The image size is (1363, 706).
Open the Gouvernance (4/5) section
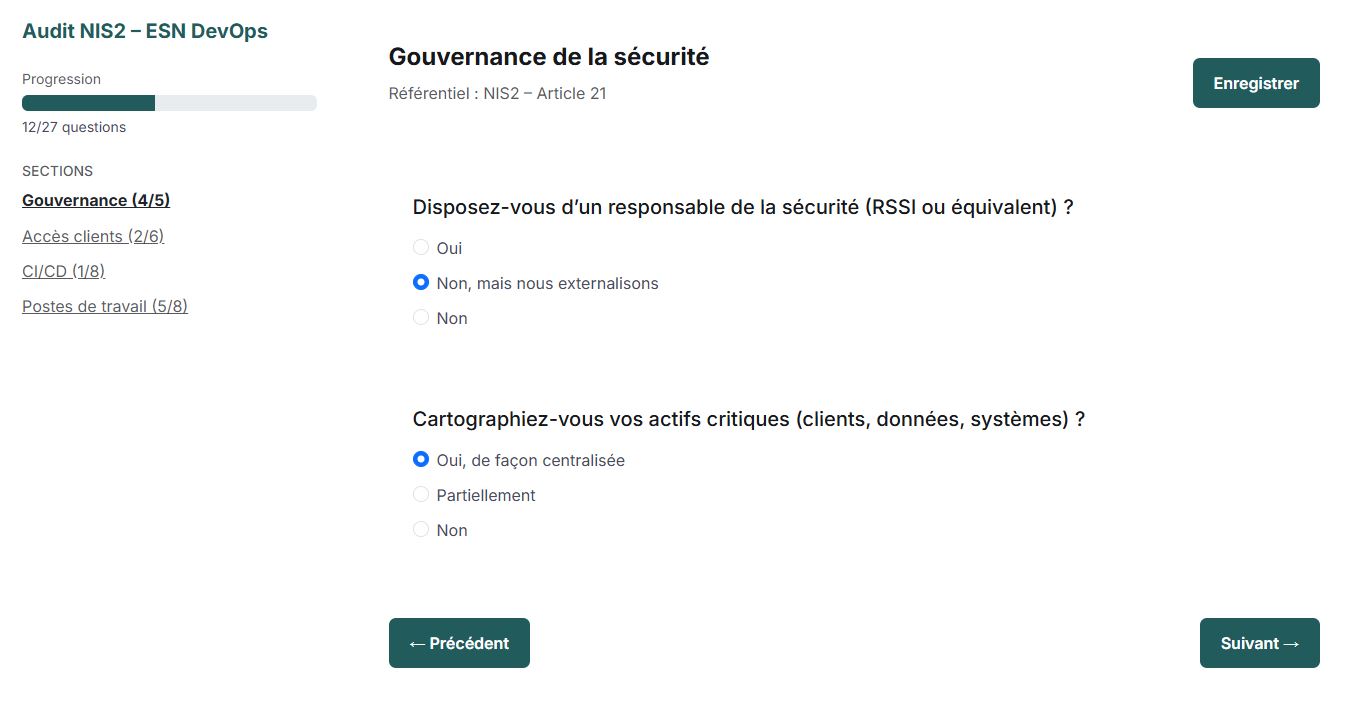[95, 200]
